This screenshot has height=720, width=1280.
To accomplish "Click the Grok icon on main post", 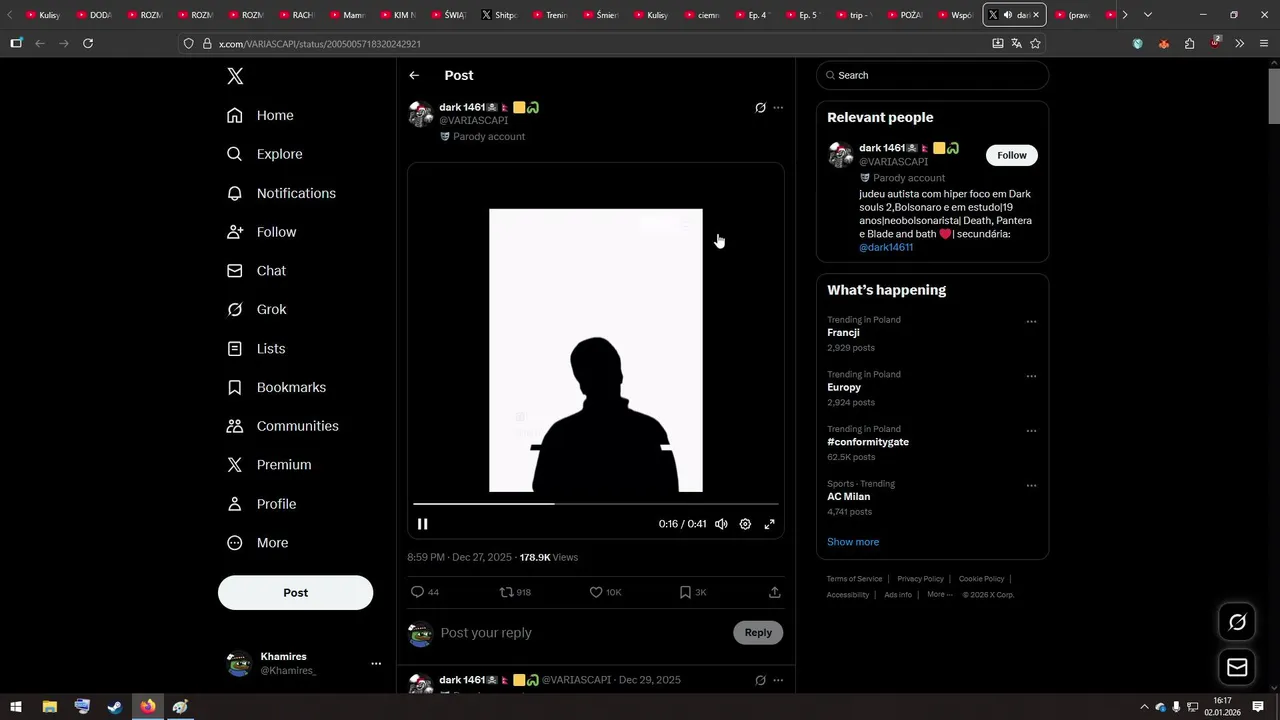I will tap(760, 108).
